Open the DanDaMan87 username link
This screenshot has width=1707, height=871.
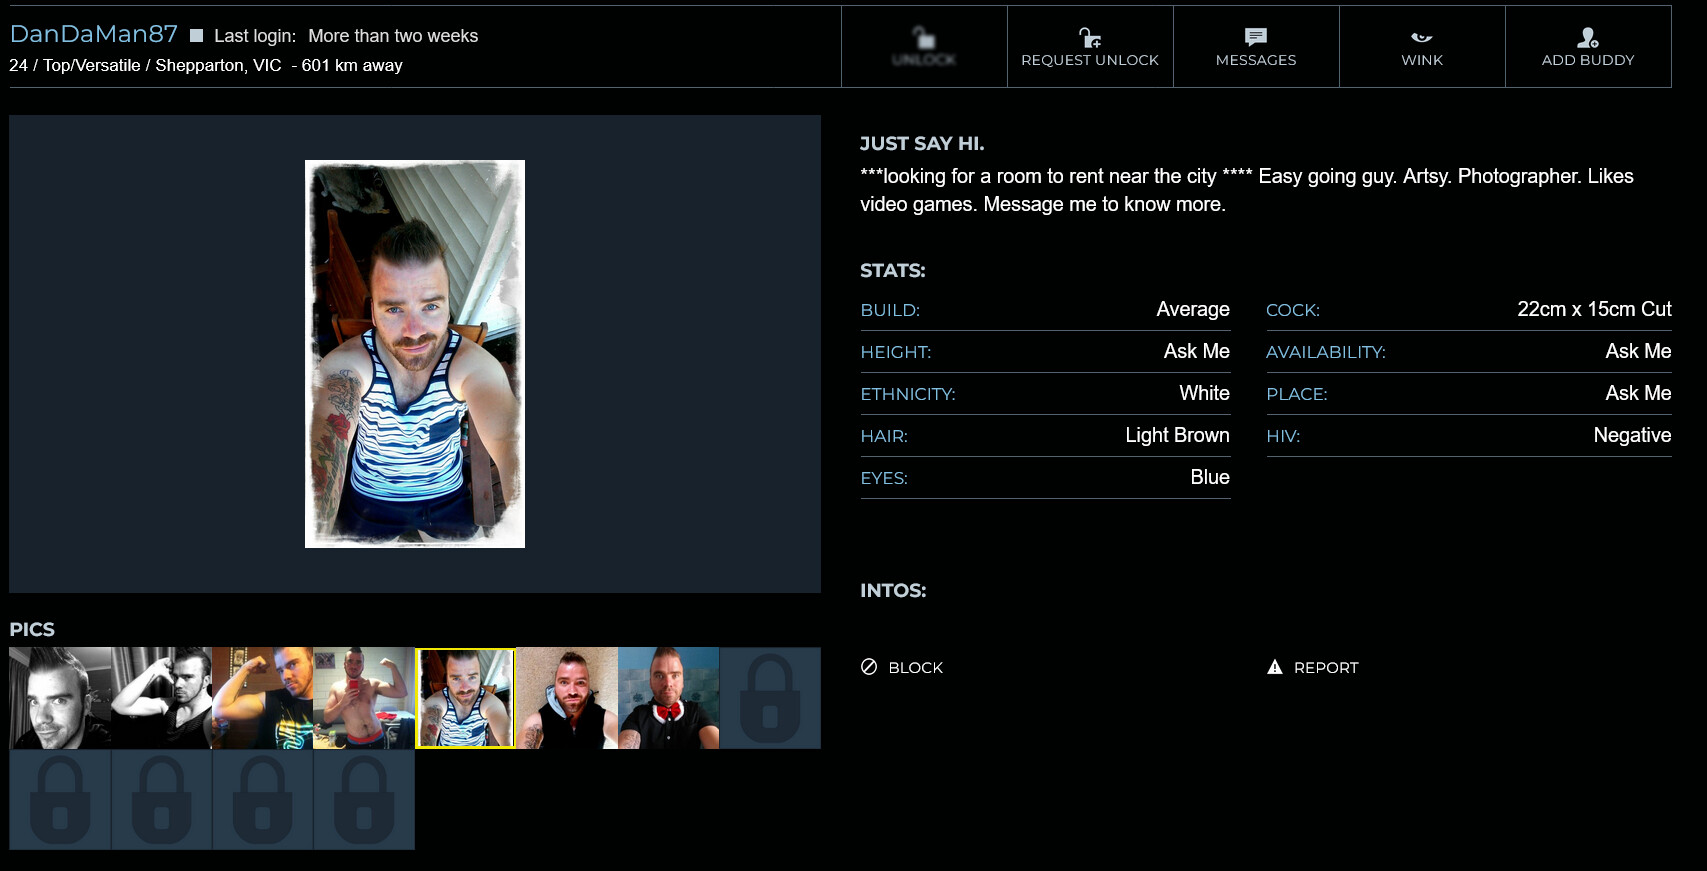tap(94, 34)
